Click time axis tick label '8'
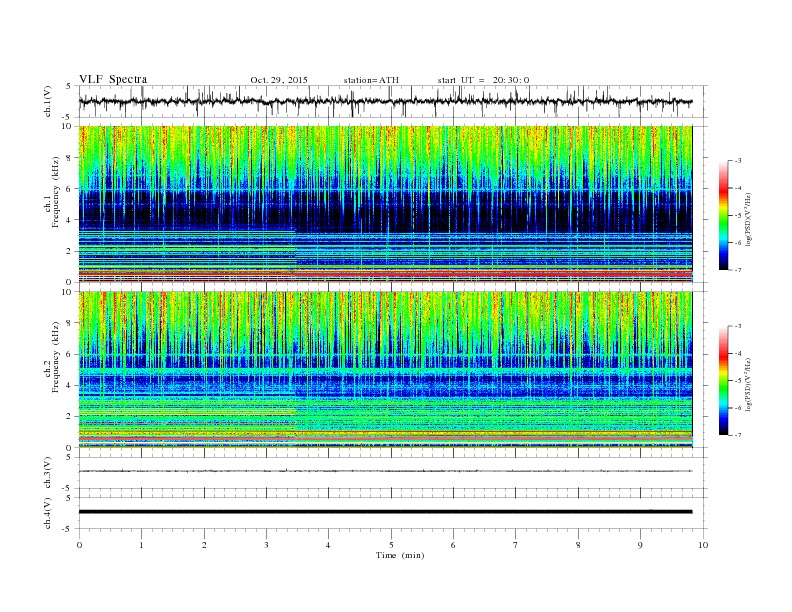The width and height of the screenshot is (792, 612). pyautogui.click(x=578, y=545)
